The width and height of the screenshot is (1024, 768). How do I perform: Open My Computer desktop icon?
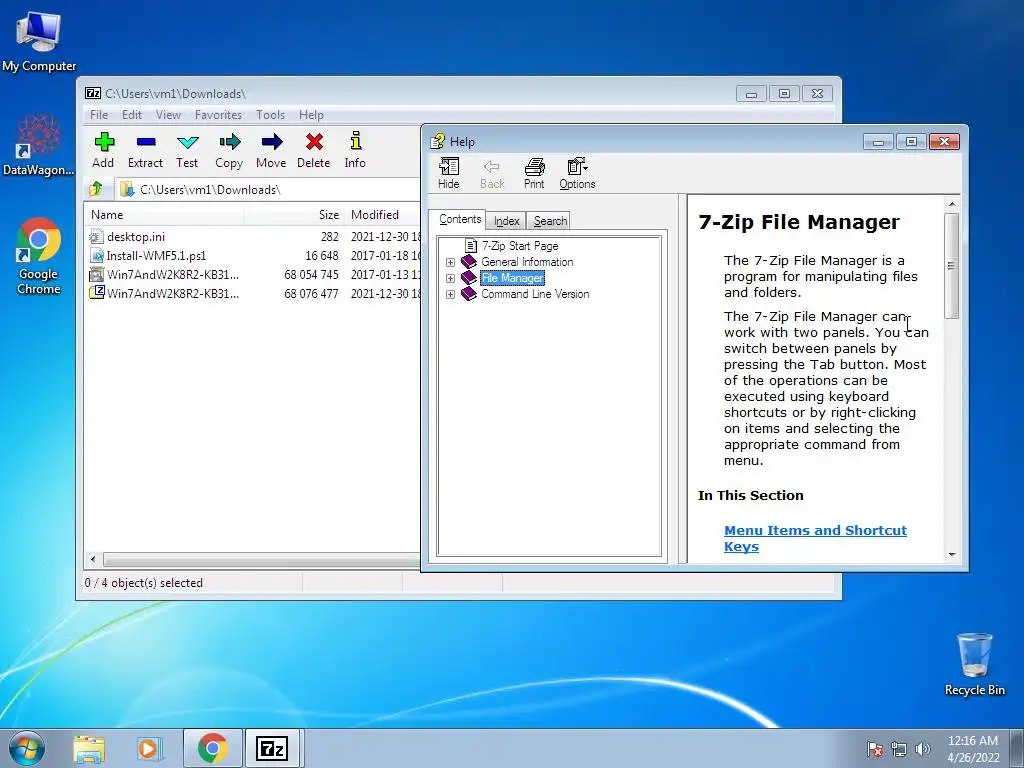click(x=39, y=42)
